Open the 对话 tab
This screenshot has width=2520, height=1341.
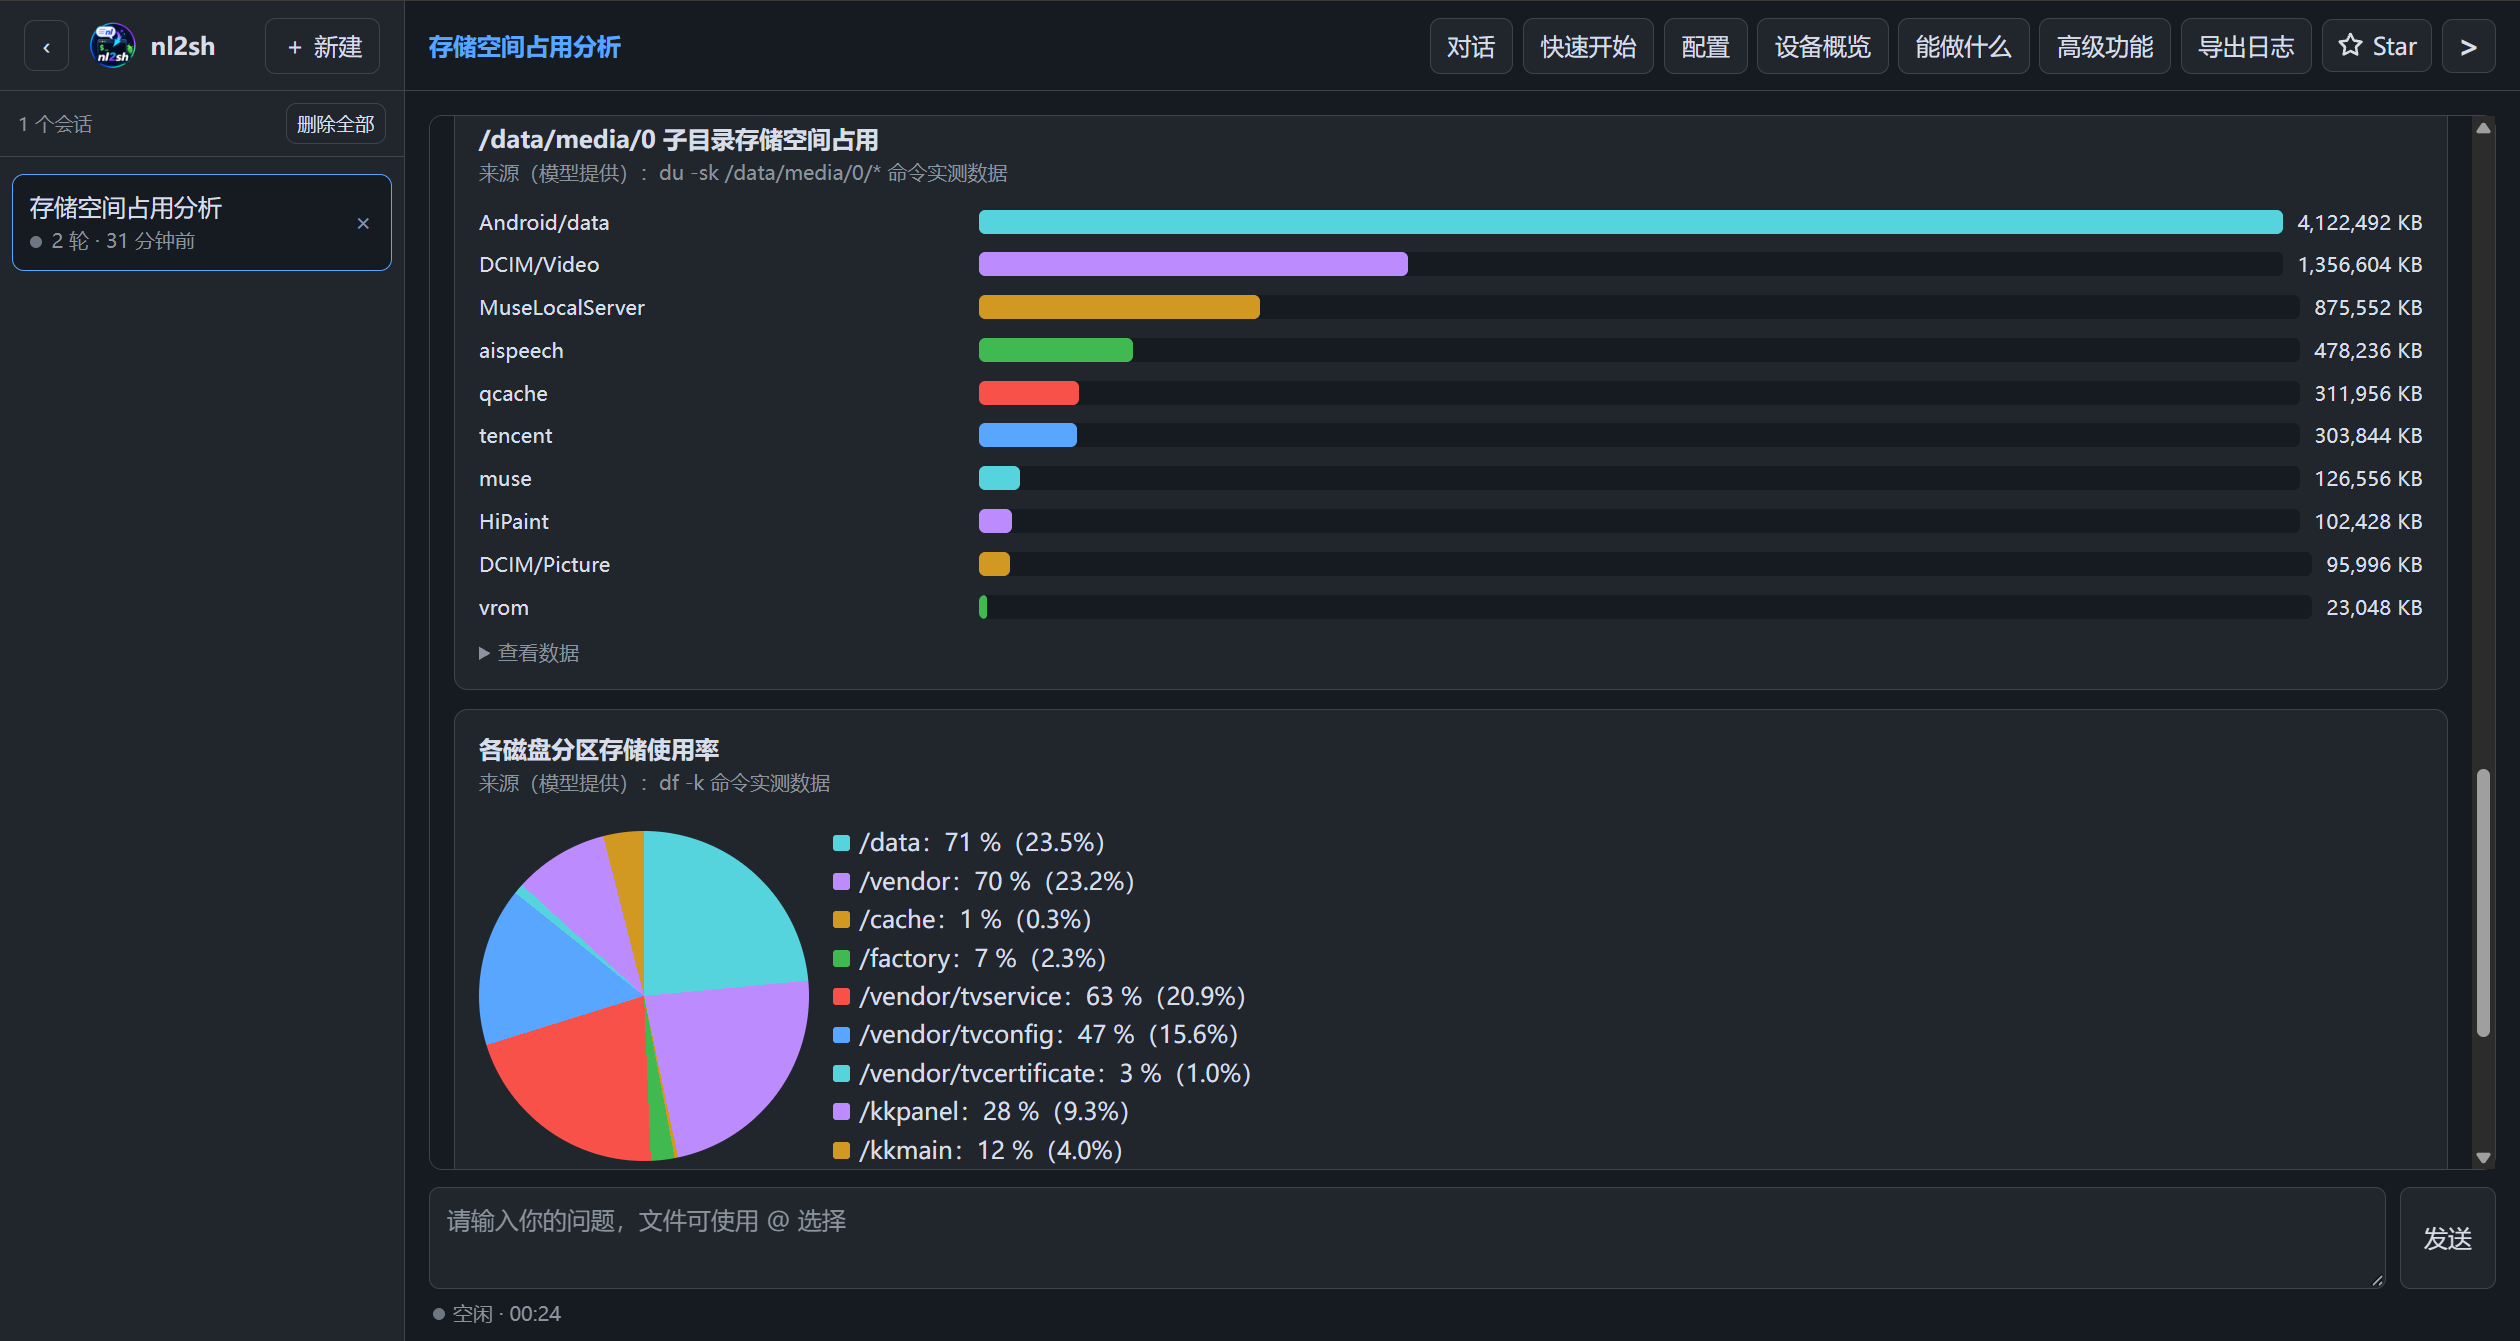(x=1471, y=46)
